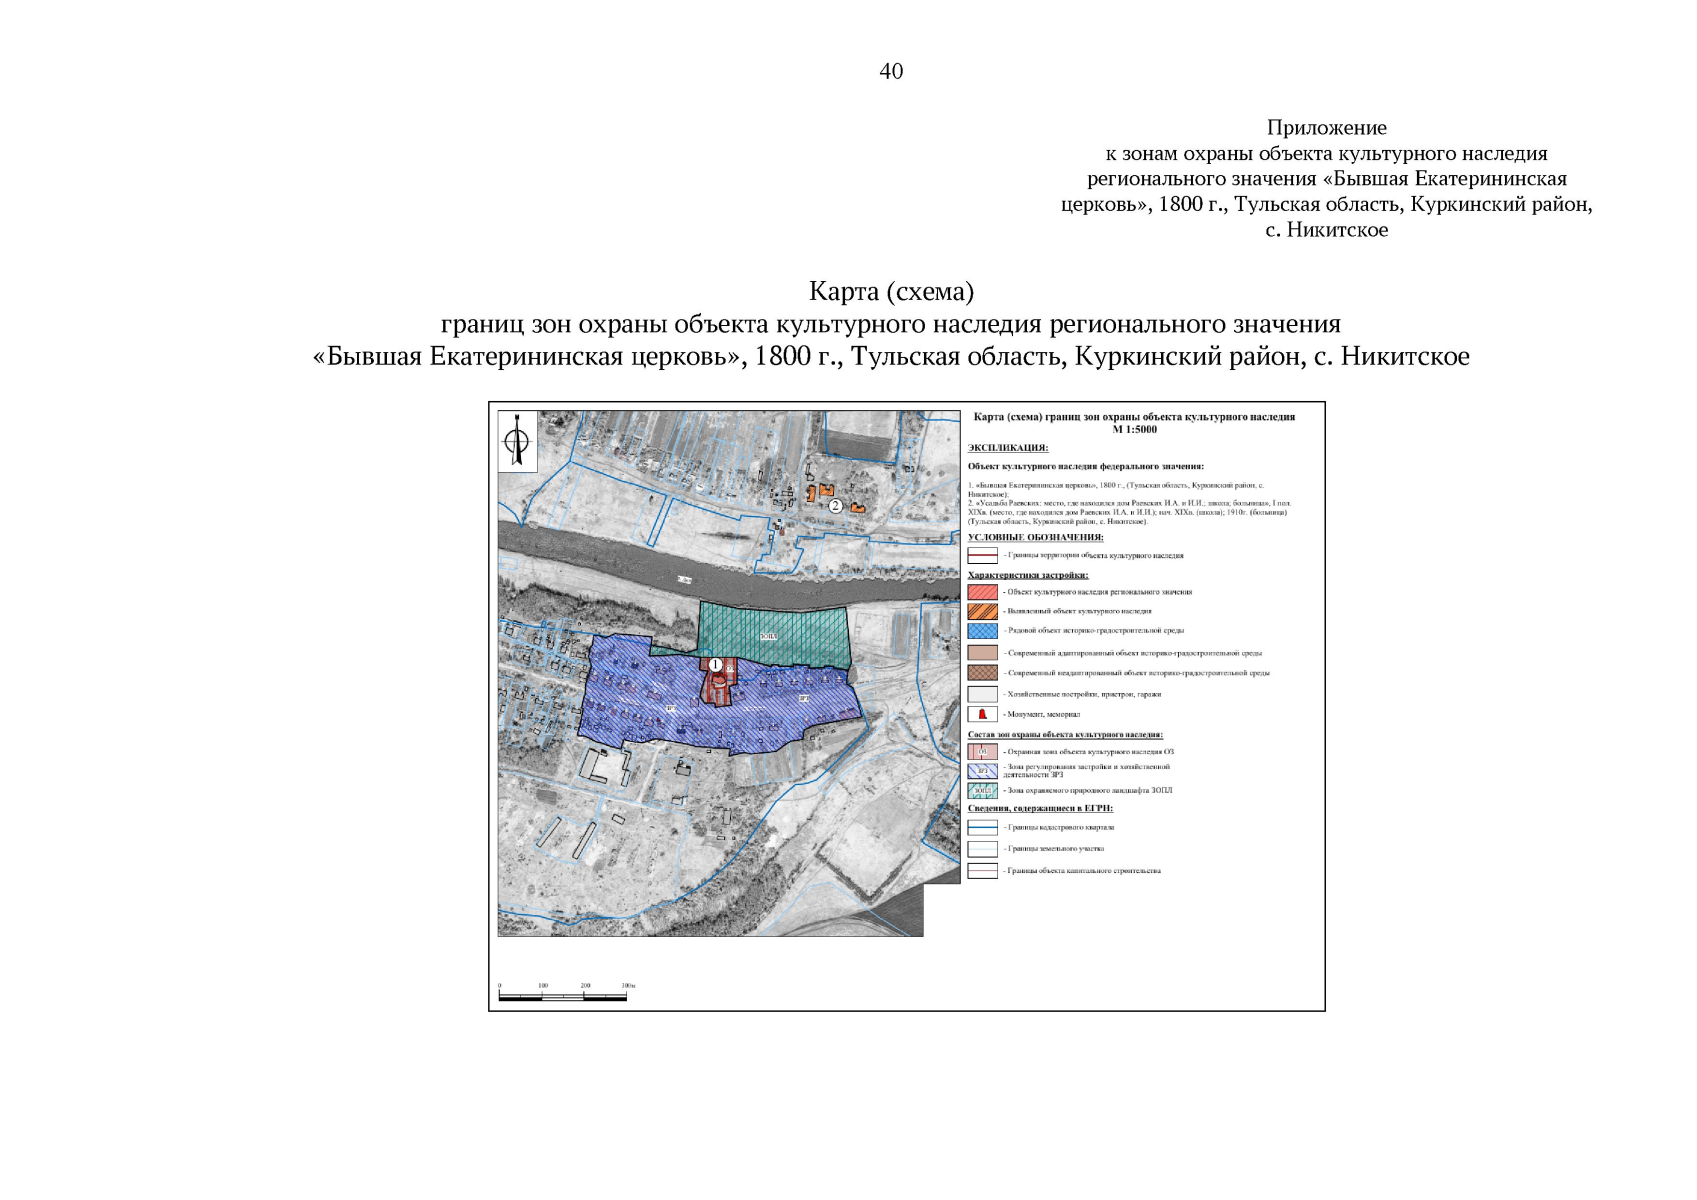The image size is (1697, 1200).
Task: Select the red hatched regional heritage swatch
Action: click(982, 592)
